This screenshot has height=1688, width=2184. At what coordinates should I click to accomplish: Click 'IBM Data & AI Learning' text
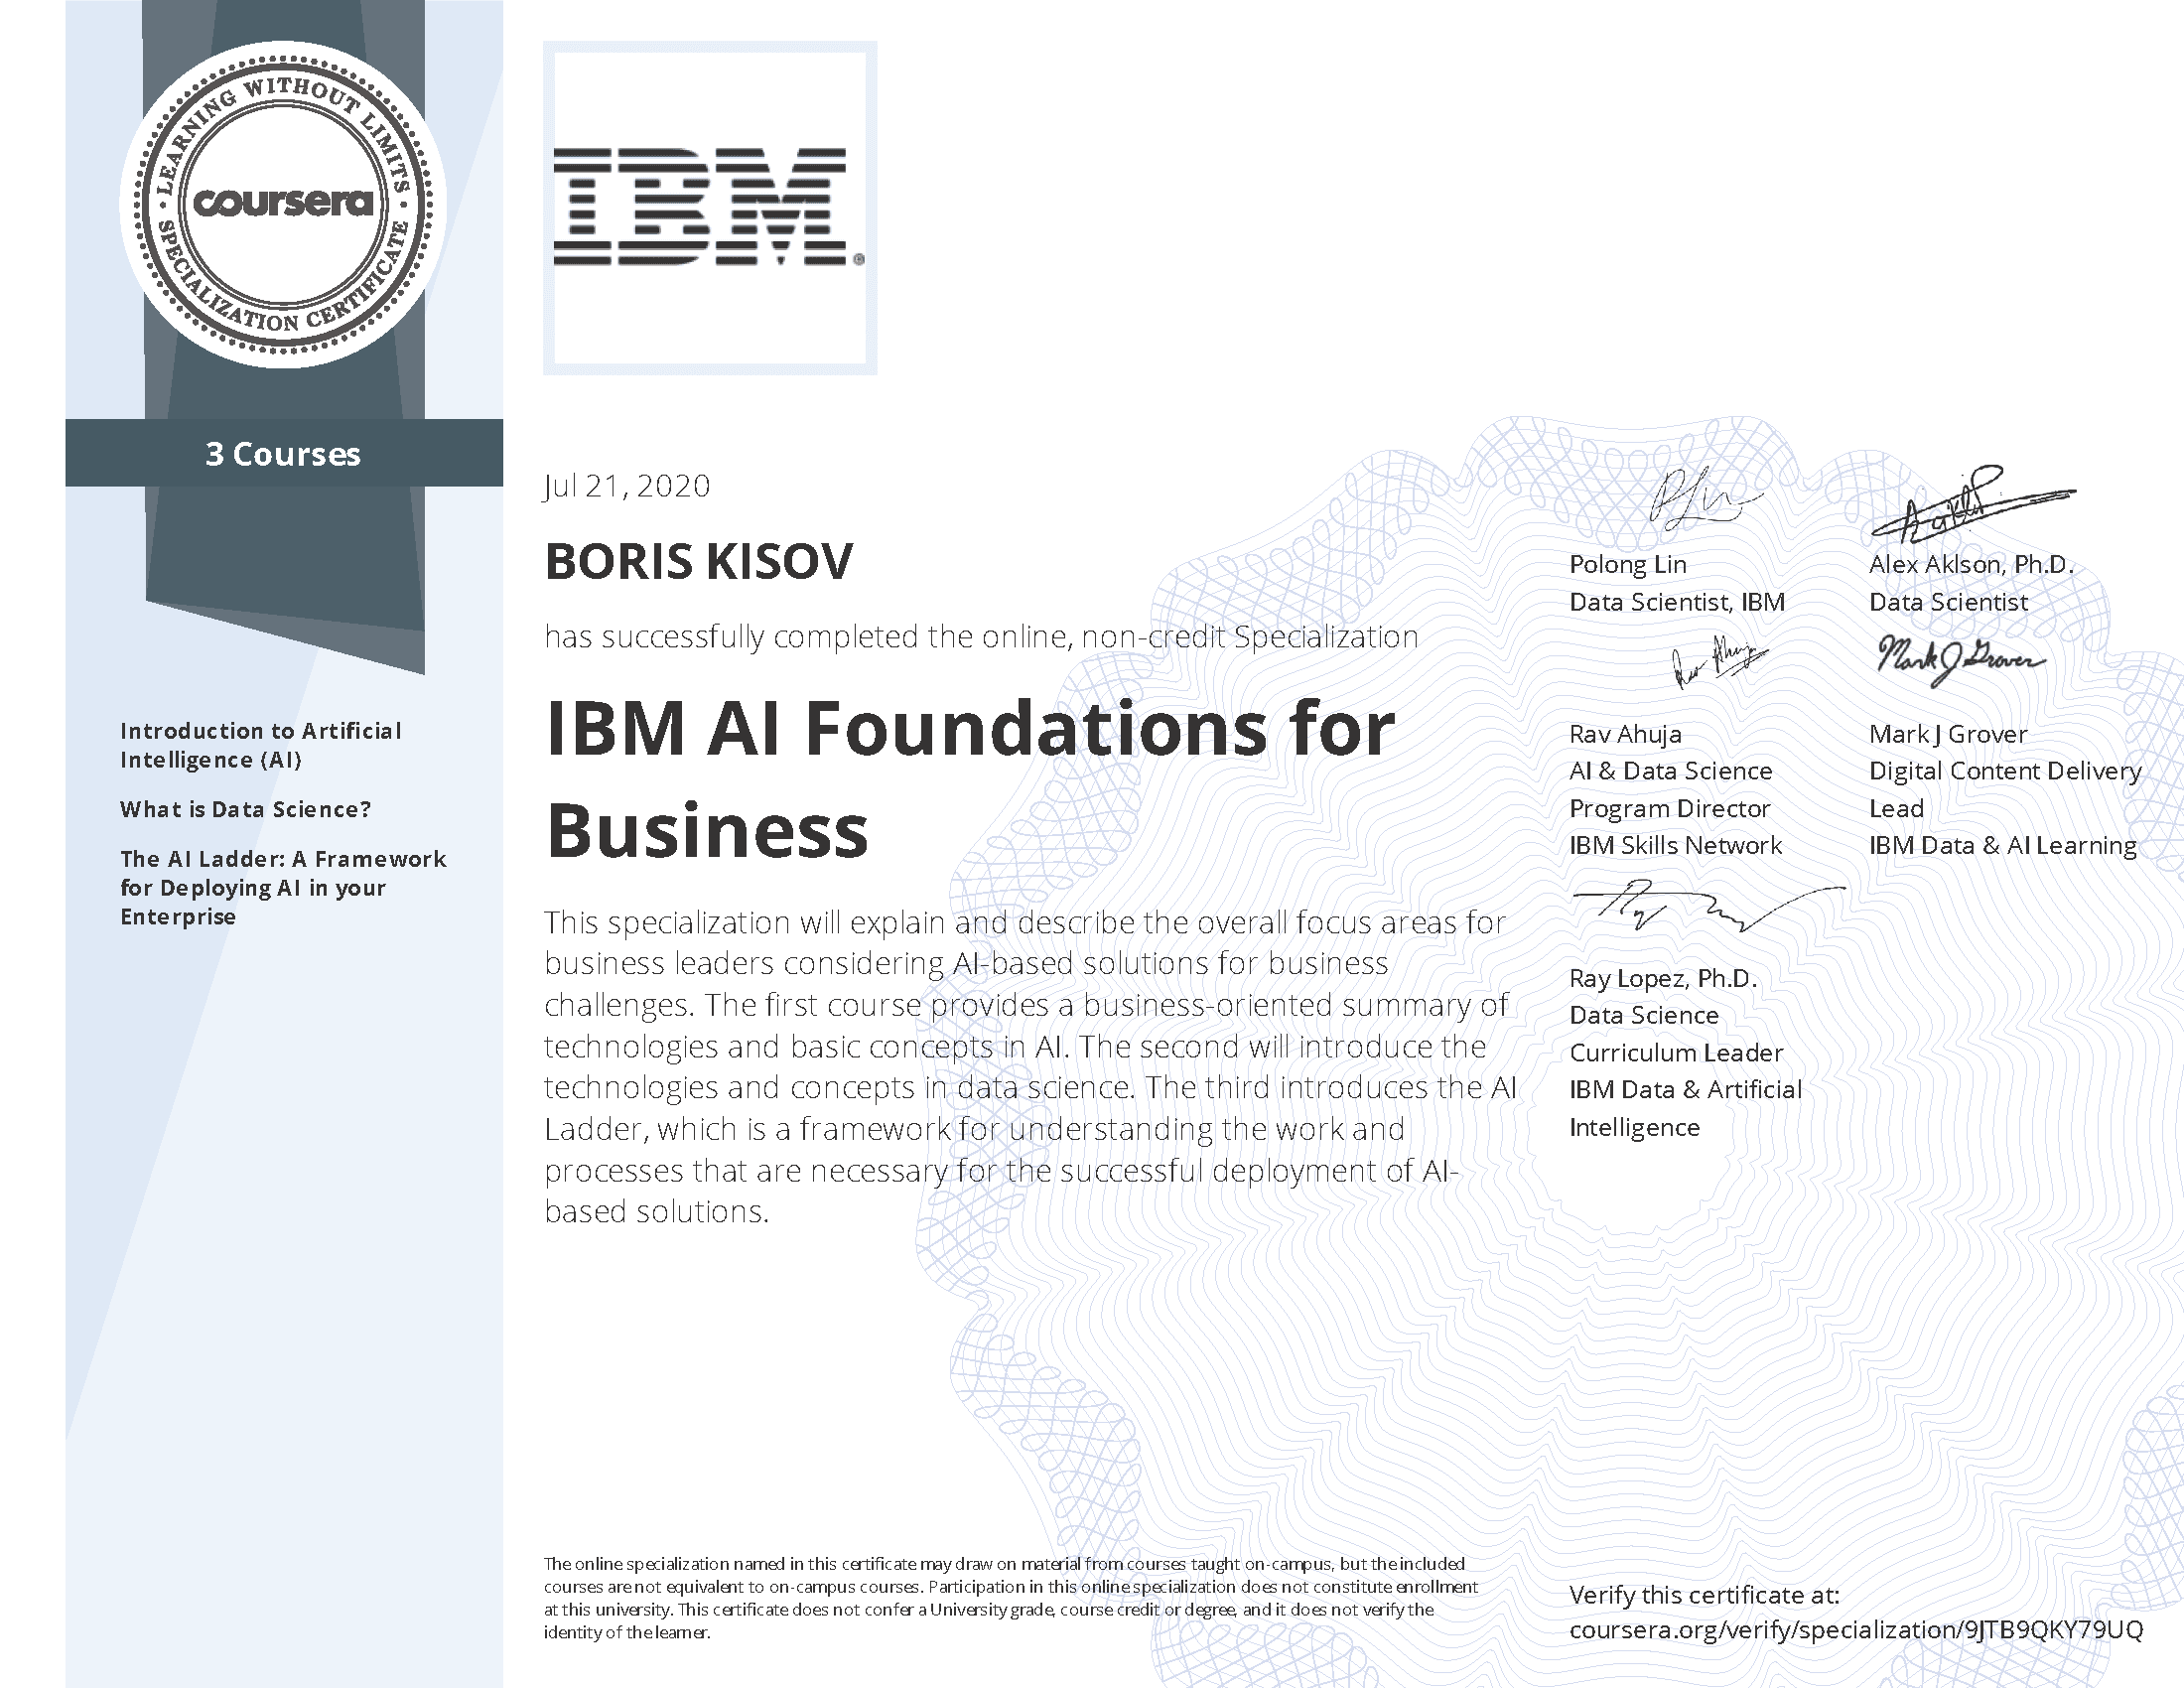[2003, 845]
